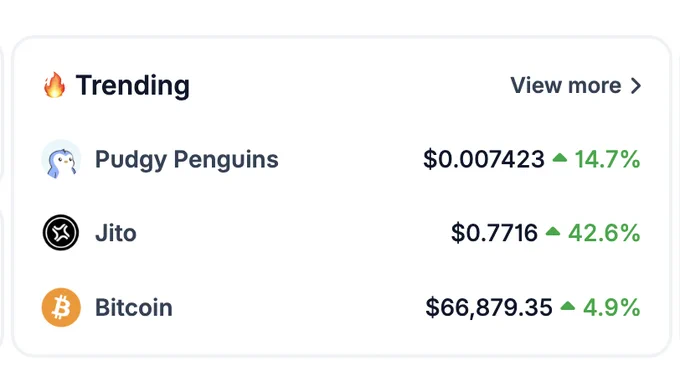Viewport: 680px width, 387px height.
Task: Click the $0.007423 price value
Action: tap(484, 159)
